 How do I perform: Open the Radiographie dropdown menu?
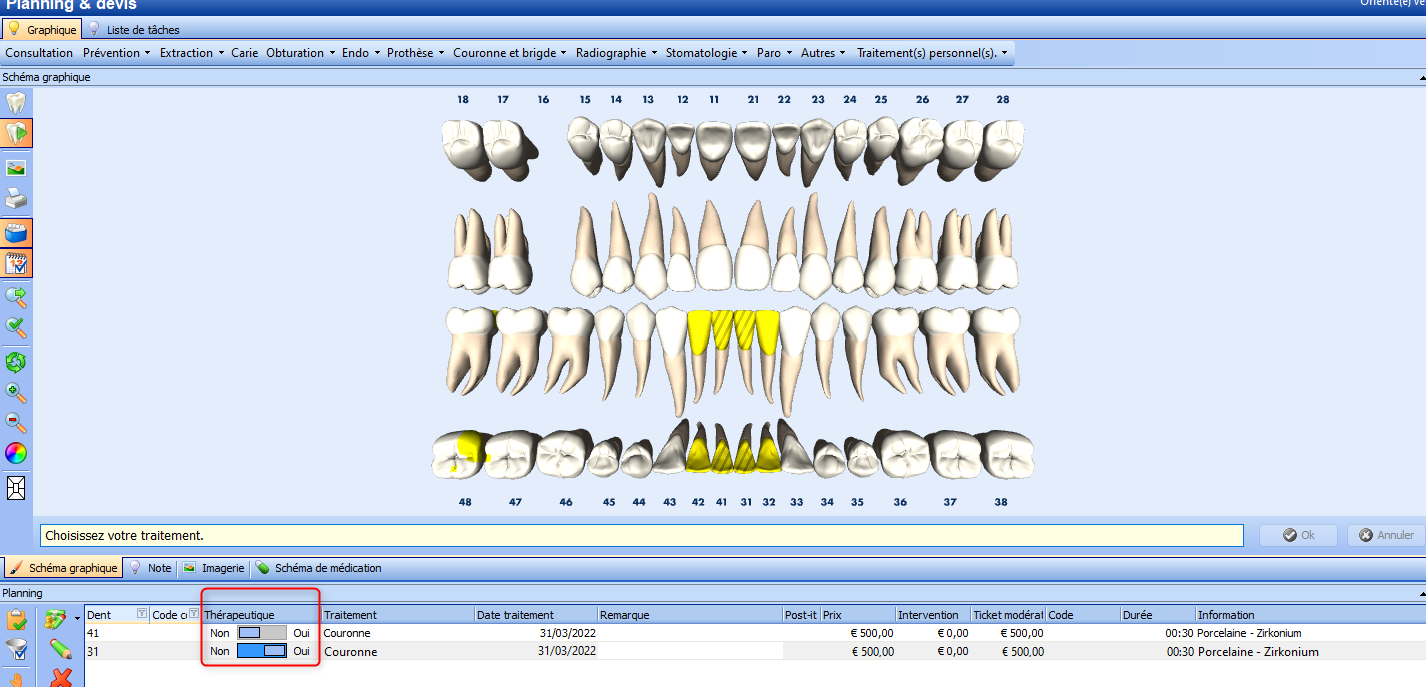coord(617,53)
